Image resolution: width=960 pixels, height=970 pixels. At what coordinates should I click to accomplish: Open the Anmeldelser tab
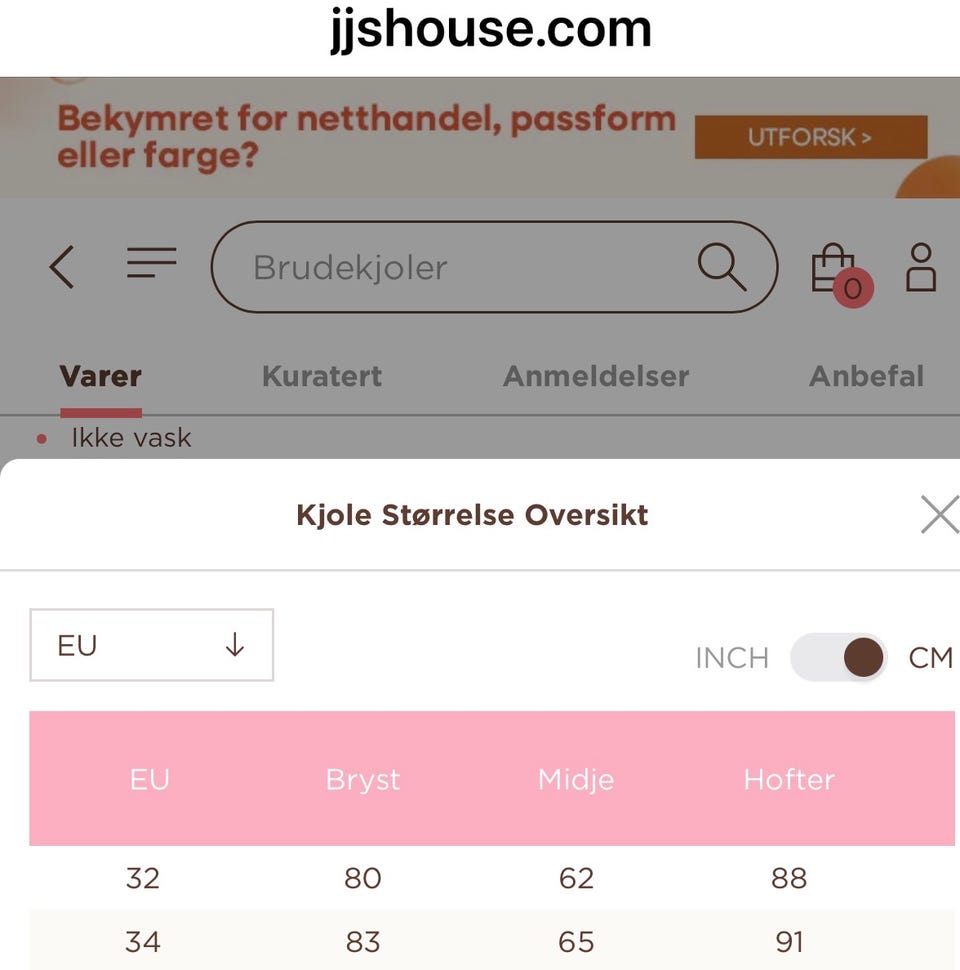596,376
